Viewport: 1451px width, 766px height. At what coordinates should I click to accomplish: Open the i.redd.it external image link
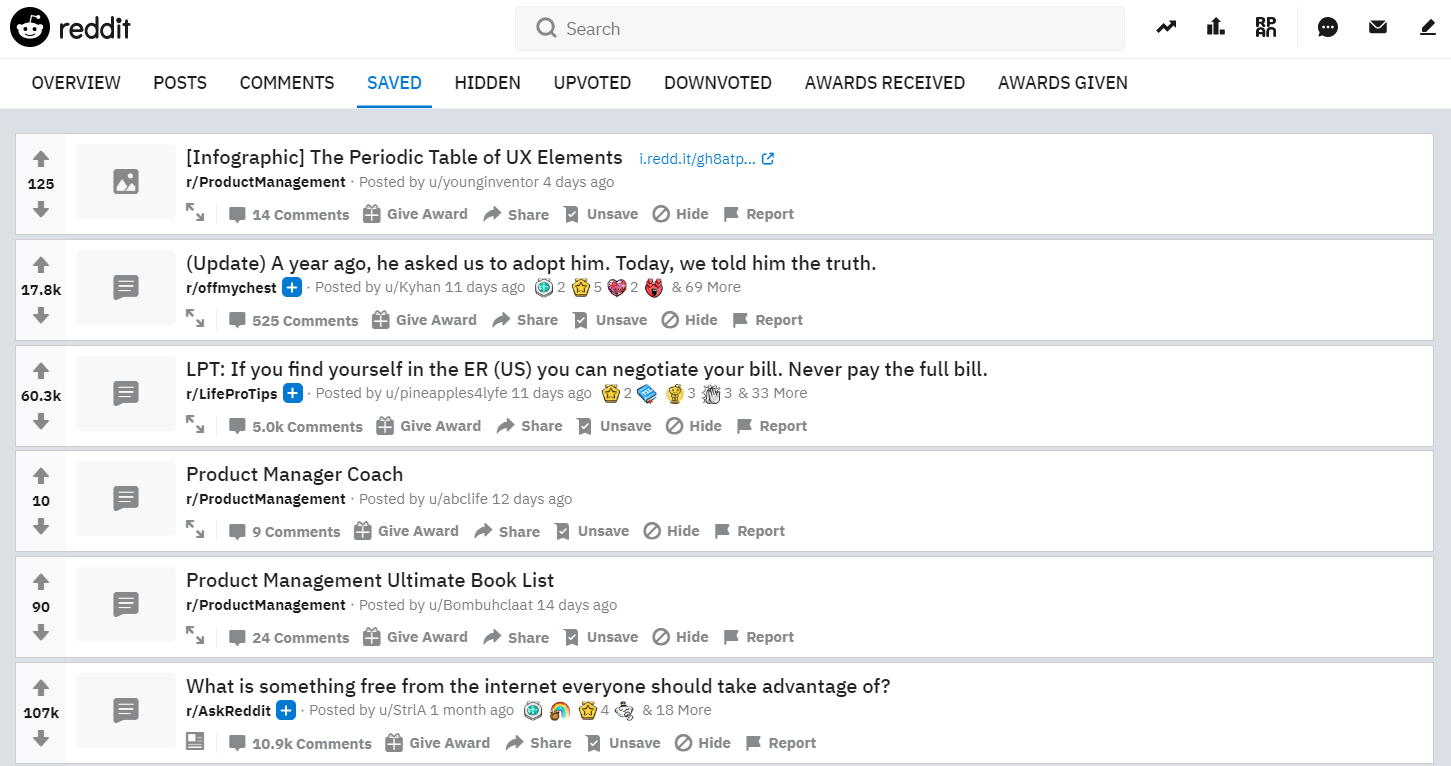coord(706,159)
